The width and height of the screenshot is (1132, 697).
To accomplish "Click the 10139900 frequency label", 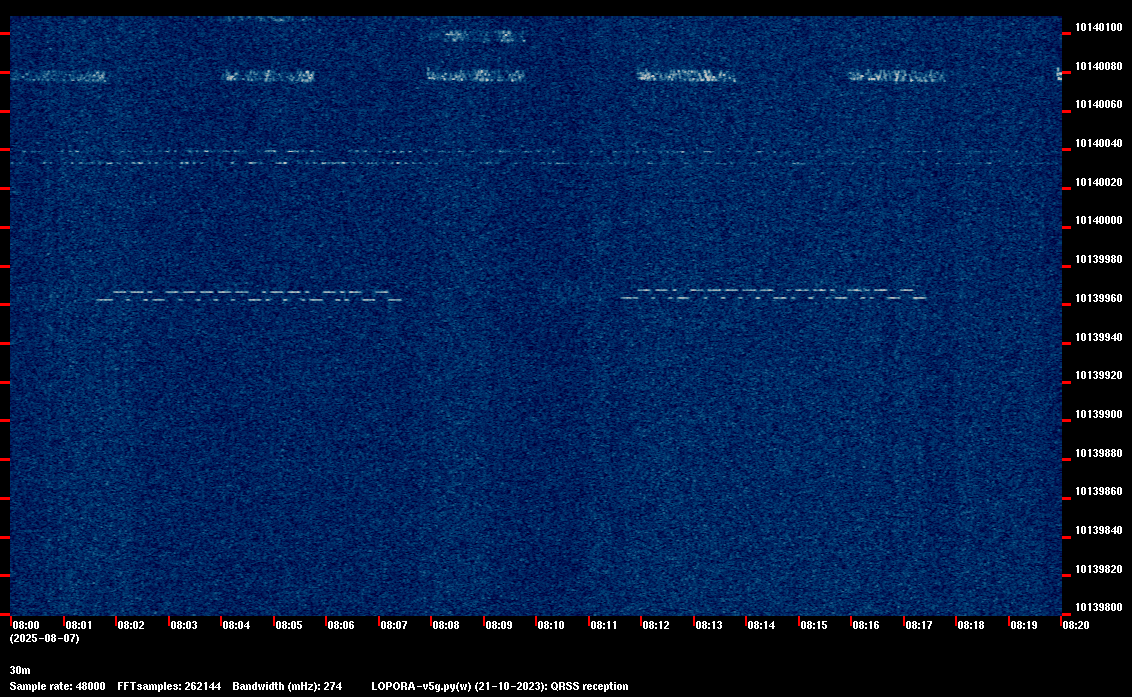I will 1099,415.
